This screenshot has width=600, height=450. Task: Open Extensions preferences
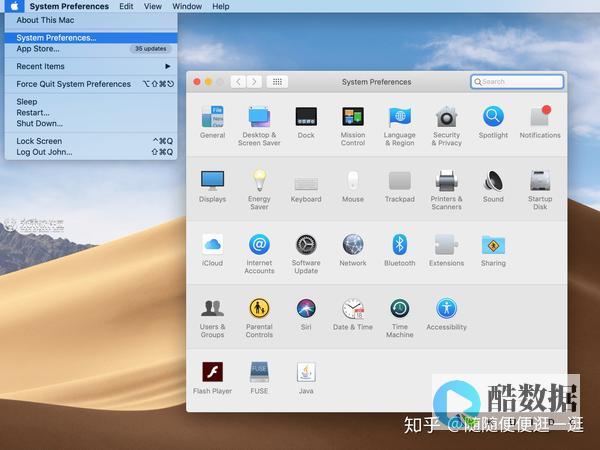[447, 250]
